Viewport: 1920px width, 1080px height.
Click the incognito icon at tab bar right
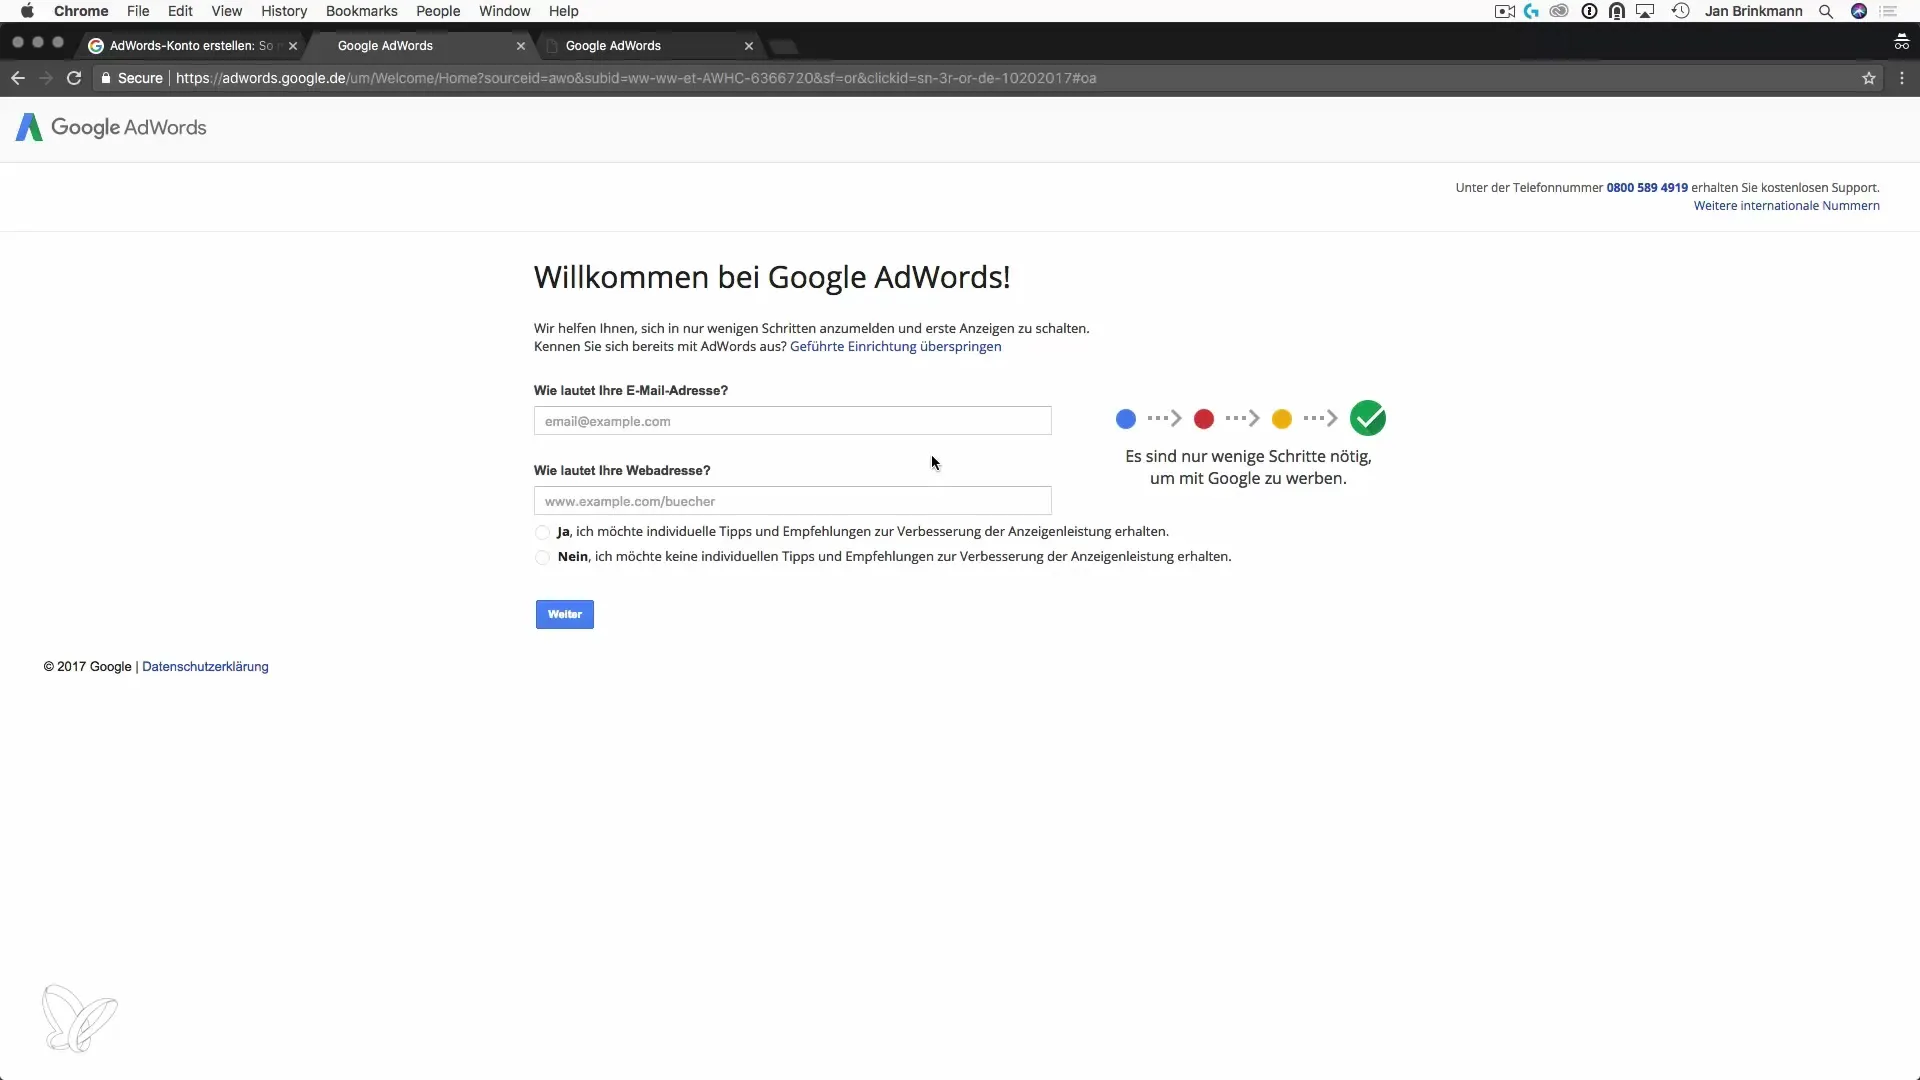(x=1901, y=41)
